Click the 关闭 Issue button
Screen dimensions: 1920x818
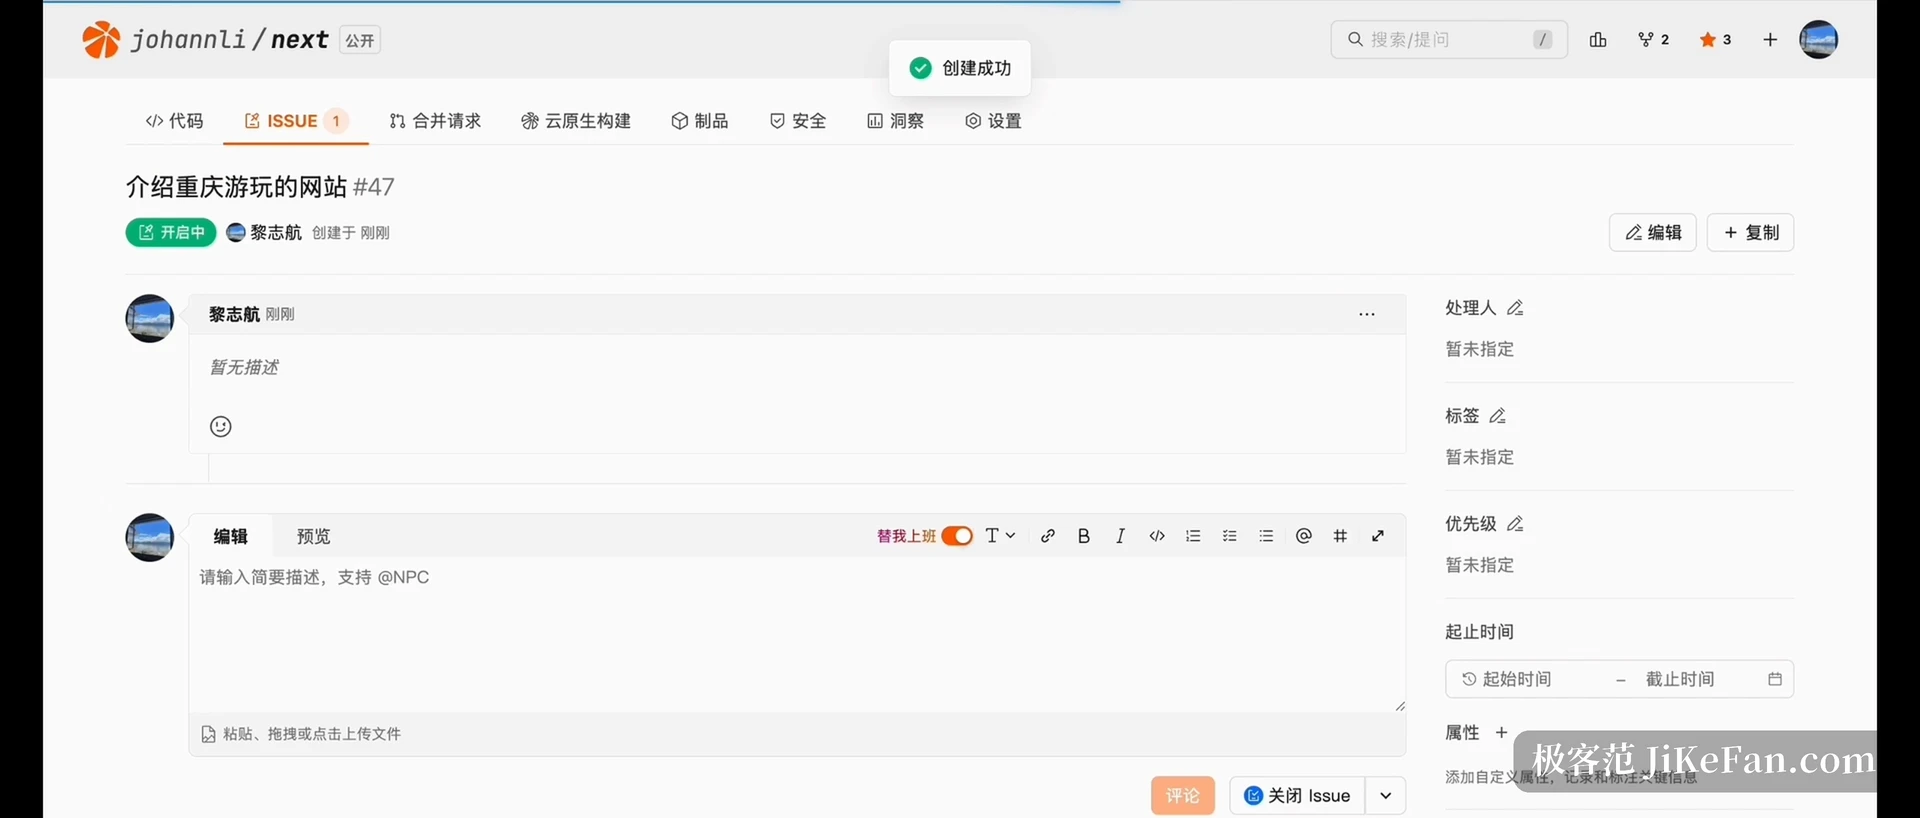tap(1297, 796)
